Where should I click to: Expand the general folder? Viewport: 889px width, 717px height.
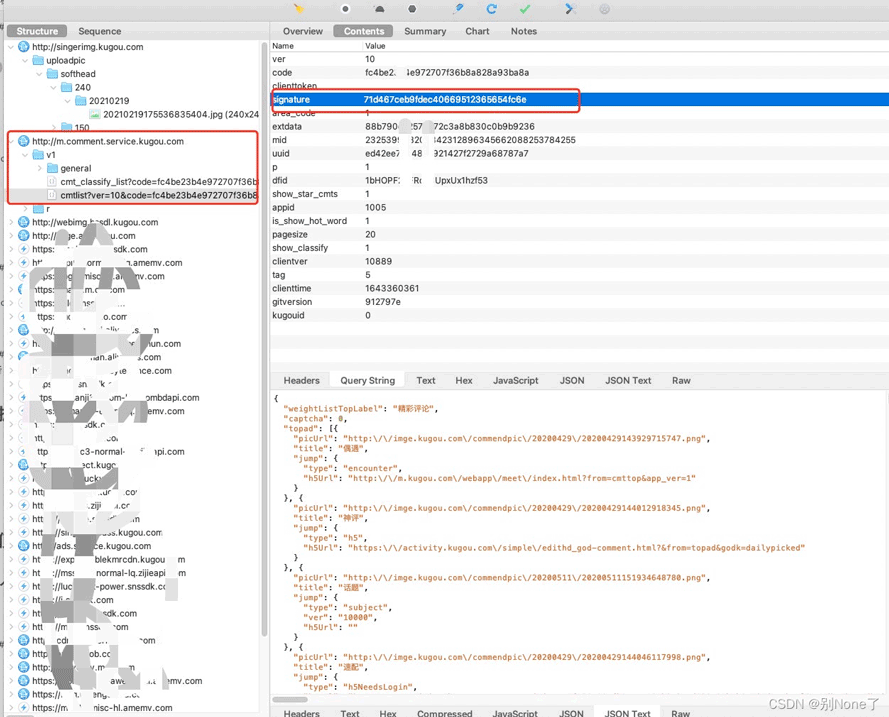(40, 169)
